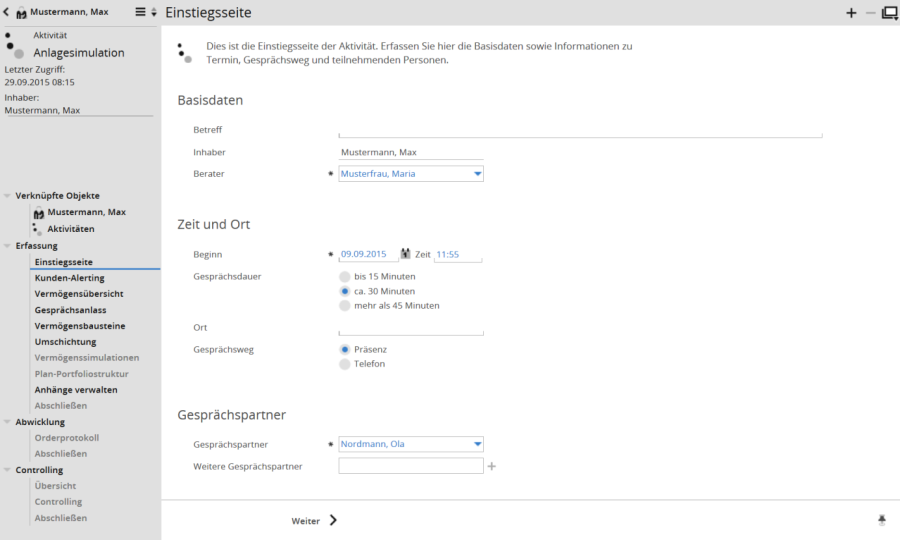Select 'mehr als 45 Minuten' duration

coord(345,306)
